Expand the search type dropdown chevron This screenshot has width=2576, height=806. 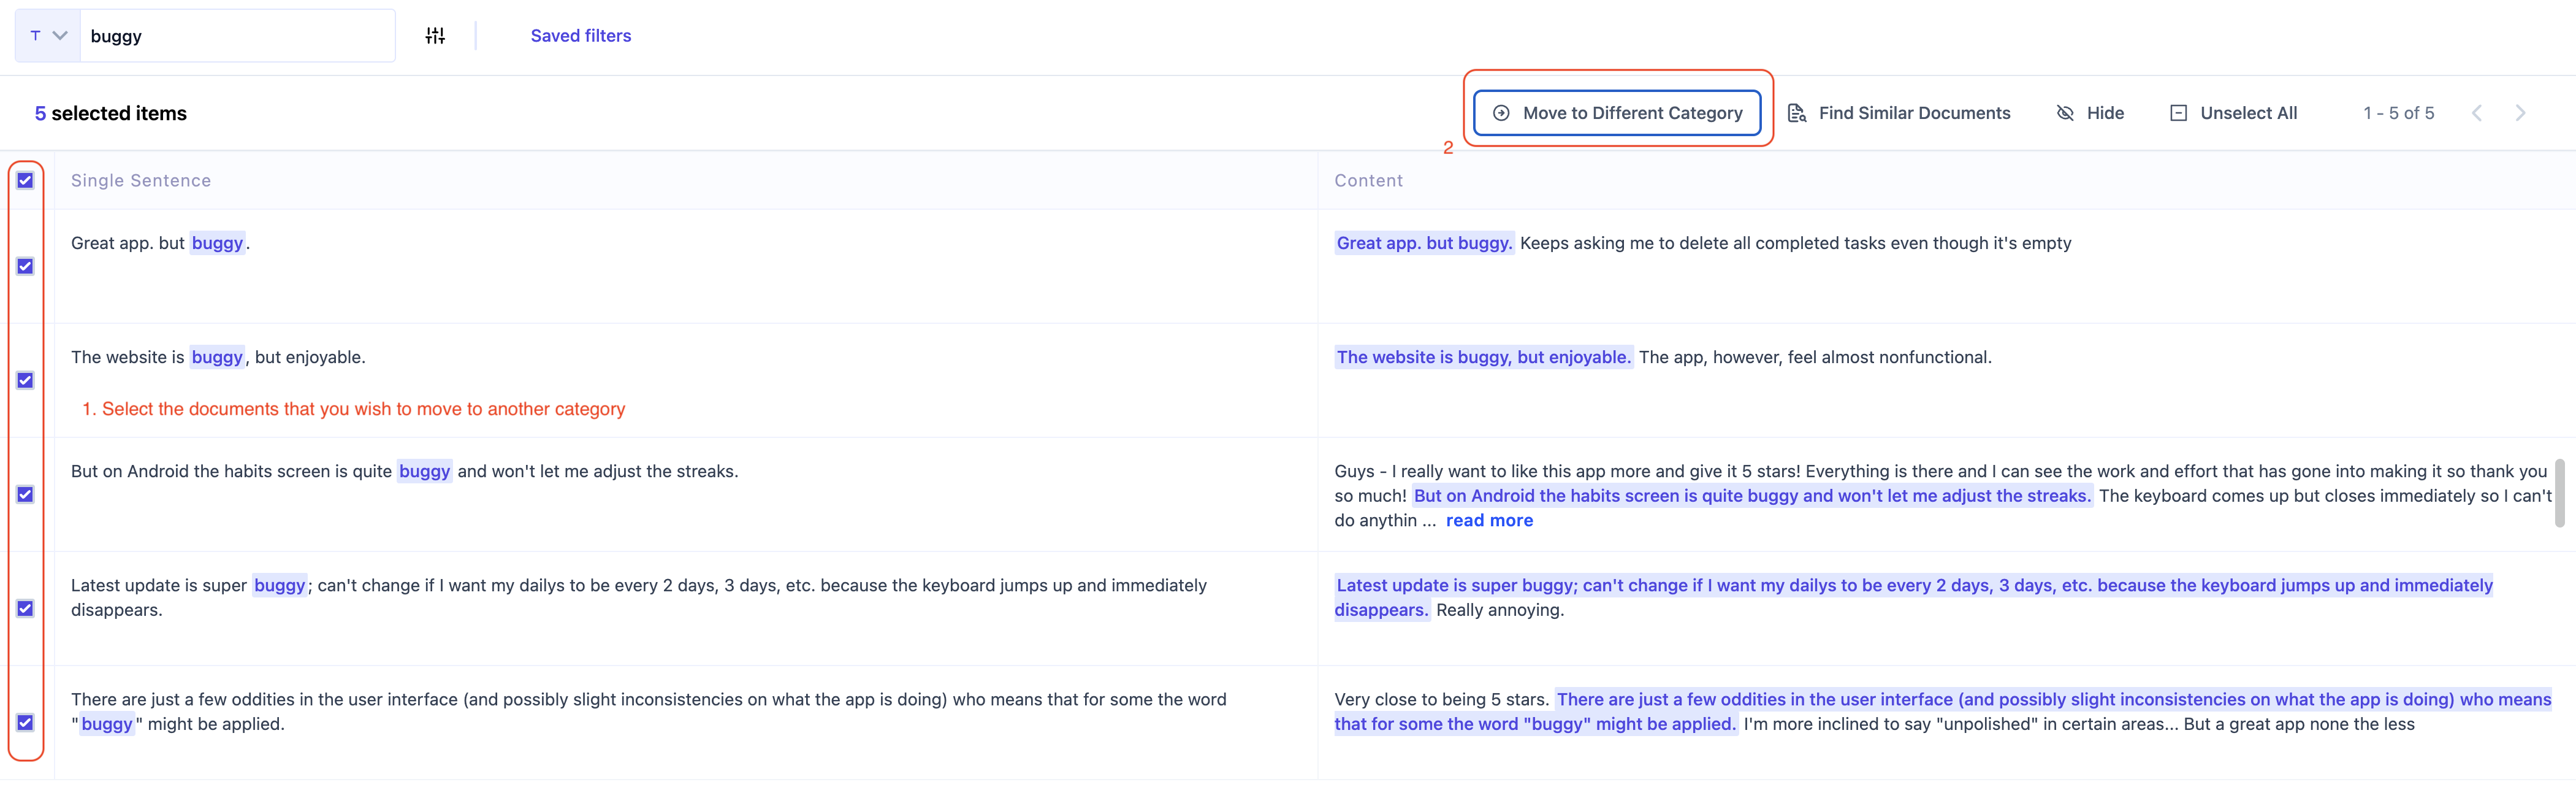[x=60, y=36]
